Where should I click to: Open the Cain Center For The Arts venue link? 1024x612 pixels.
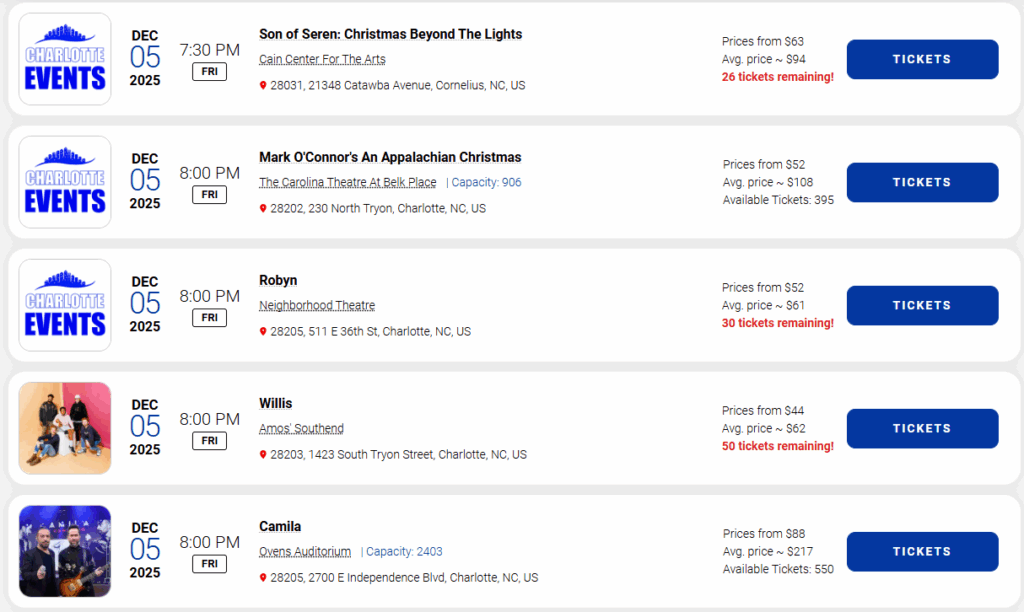[322, 59]
